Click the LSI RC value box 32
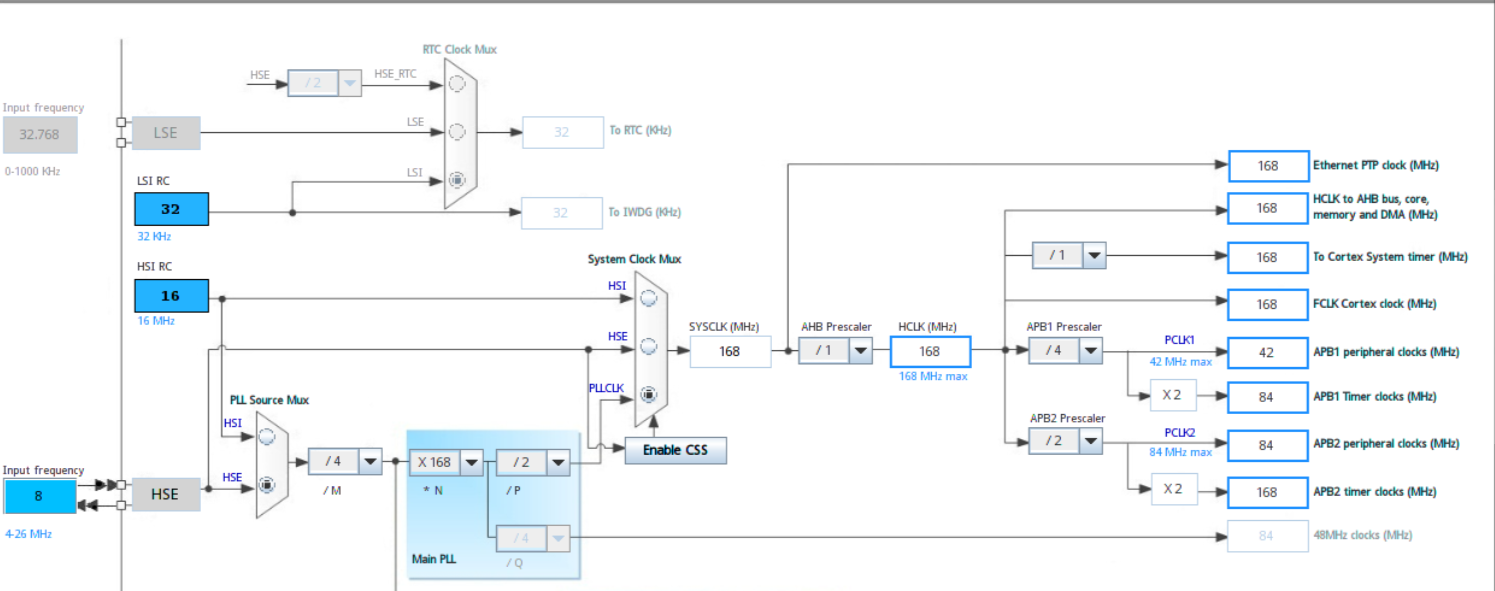Viewport: 1495px width, 591px height. pos(171,209)
